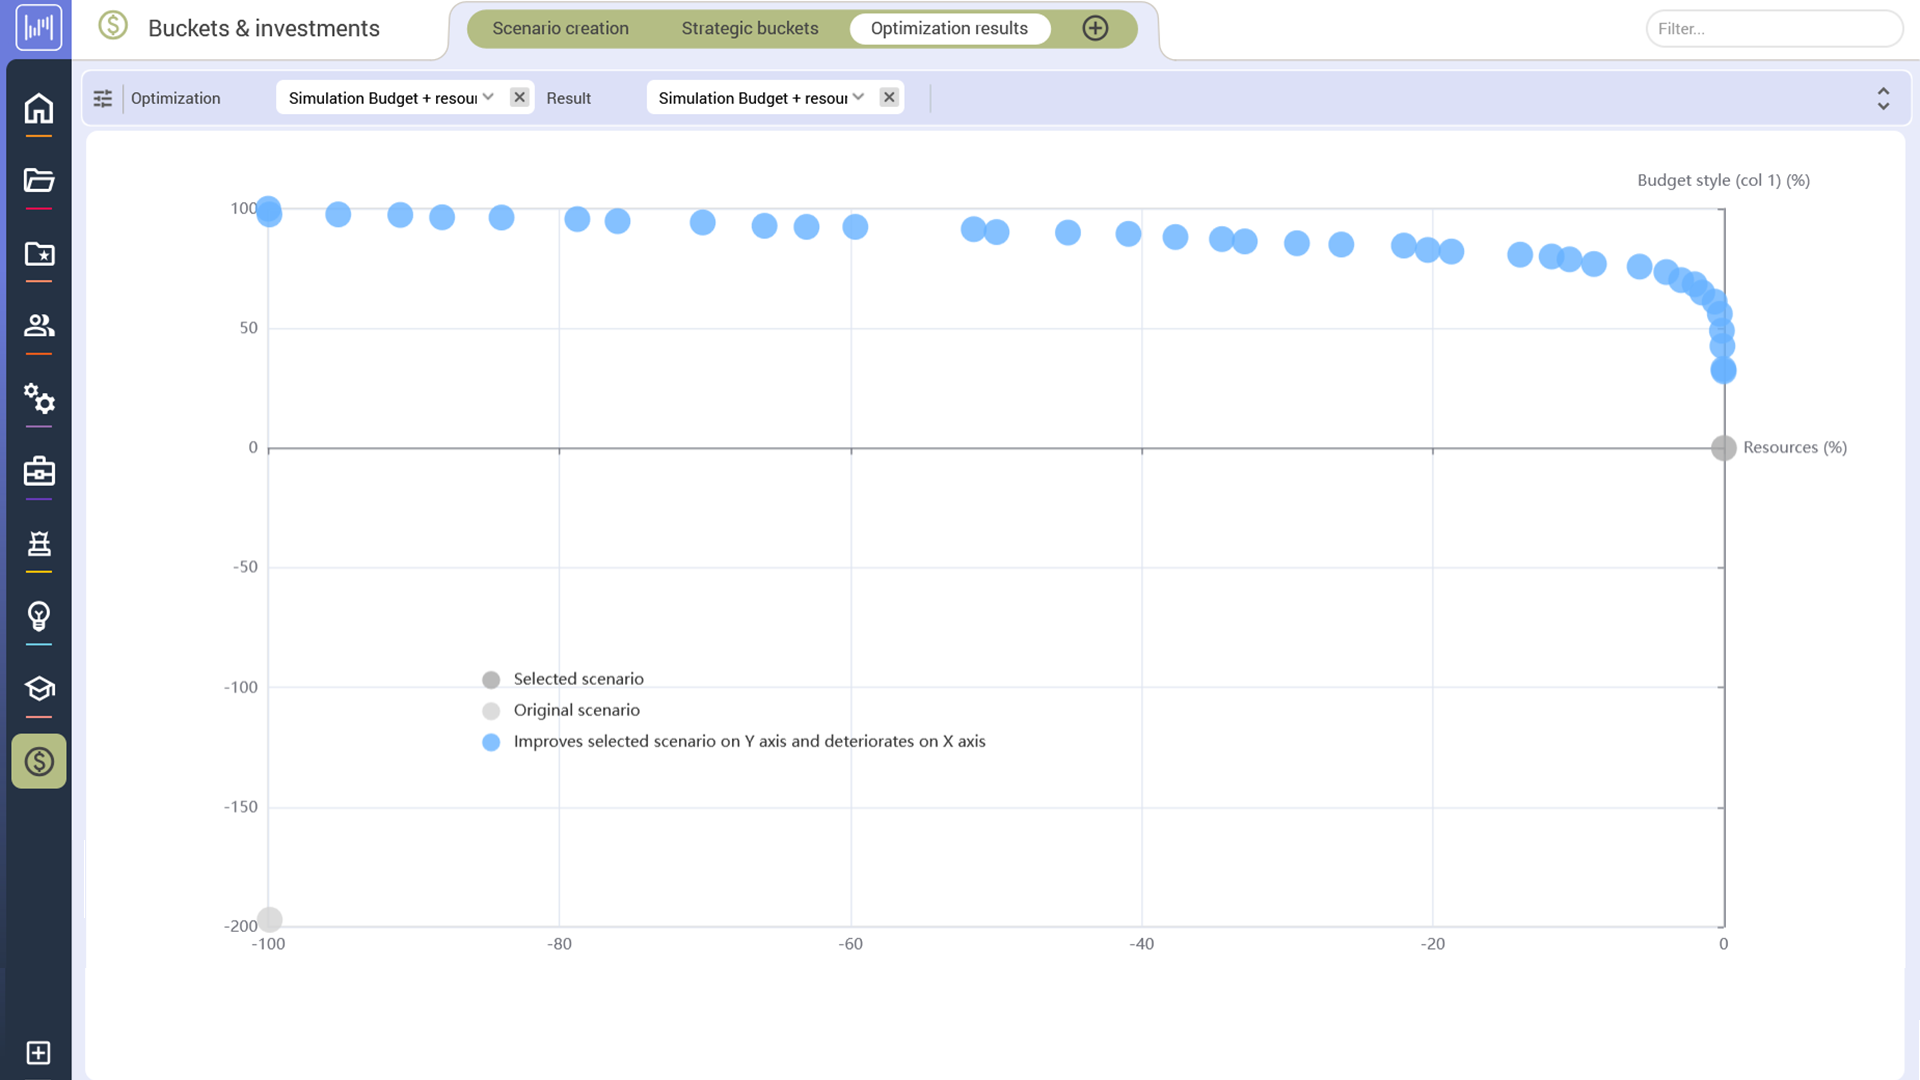Image resolution: width=1920 pixels, height=1080 pixels.
Task: Switch to the Scenario creation tab
Action: click(x=560, y=28)
